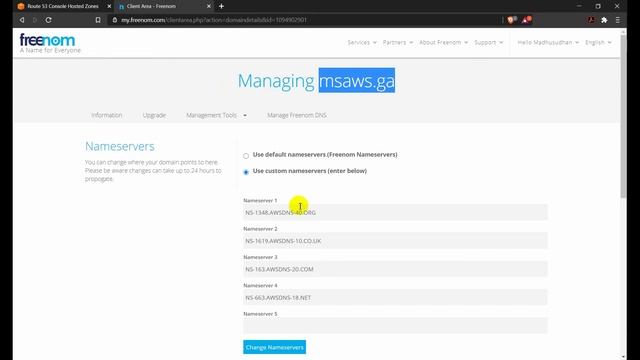Select the Client Area - Freenom tab

151,6
